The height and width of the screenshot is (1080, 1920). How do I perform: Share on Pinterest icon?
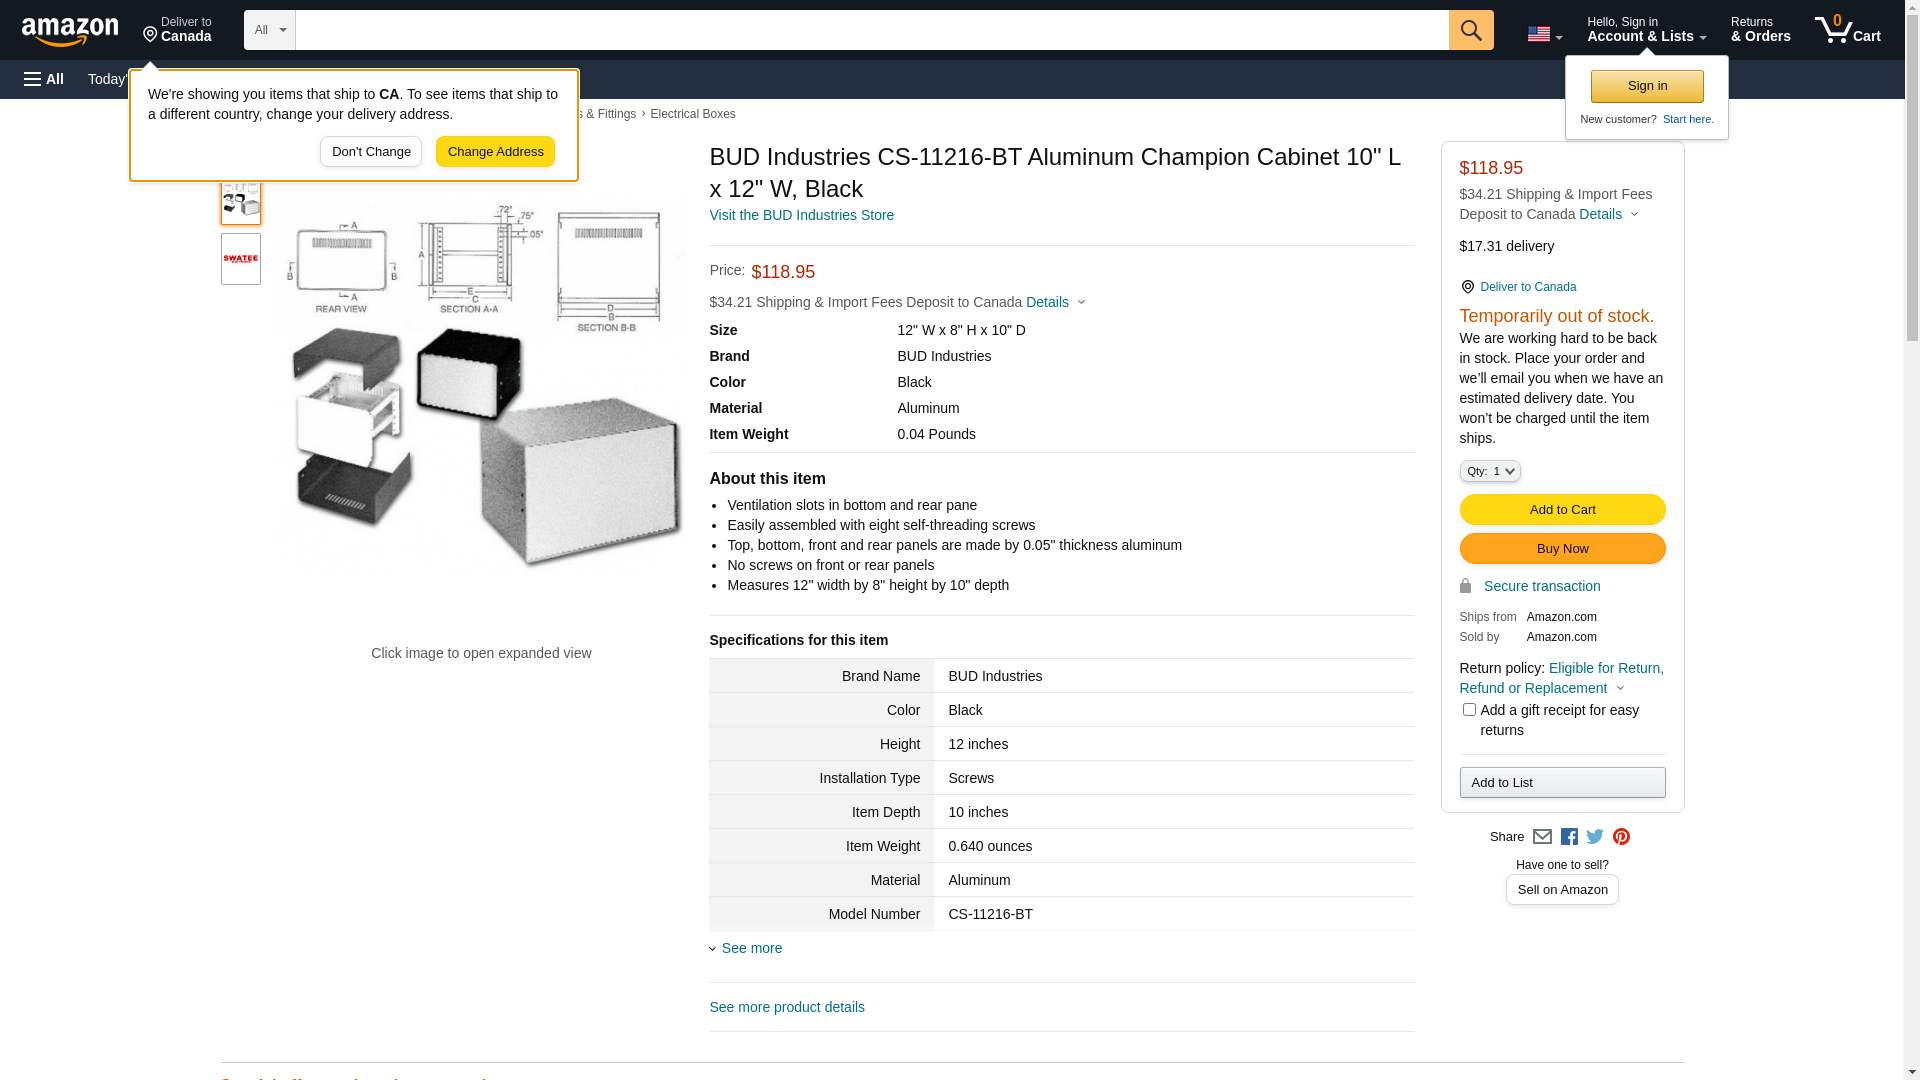tap(1621, 837)
